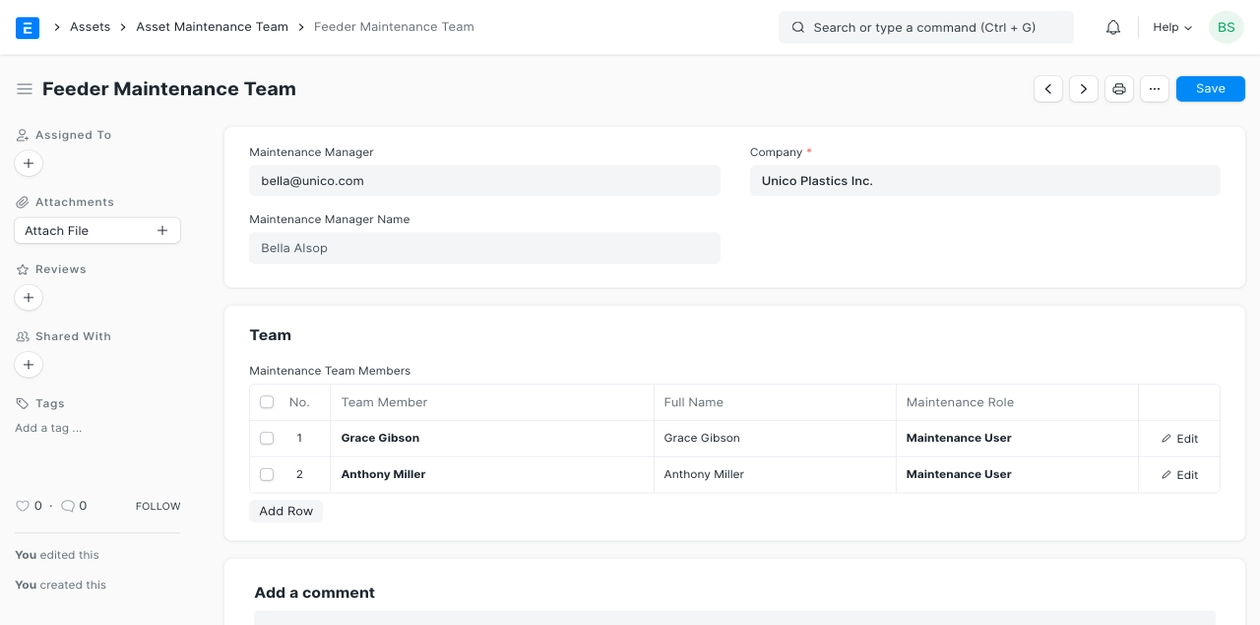The width and height of the screenshot is (1260, 625).
Task: Select the Grace Gibson row checkbox
Action: (x=267, y=438)
